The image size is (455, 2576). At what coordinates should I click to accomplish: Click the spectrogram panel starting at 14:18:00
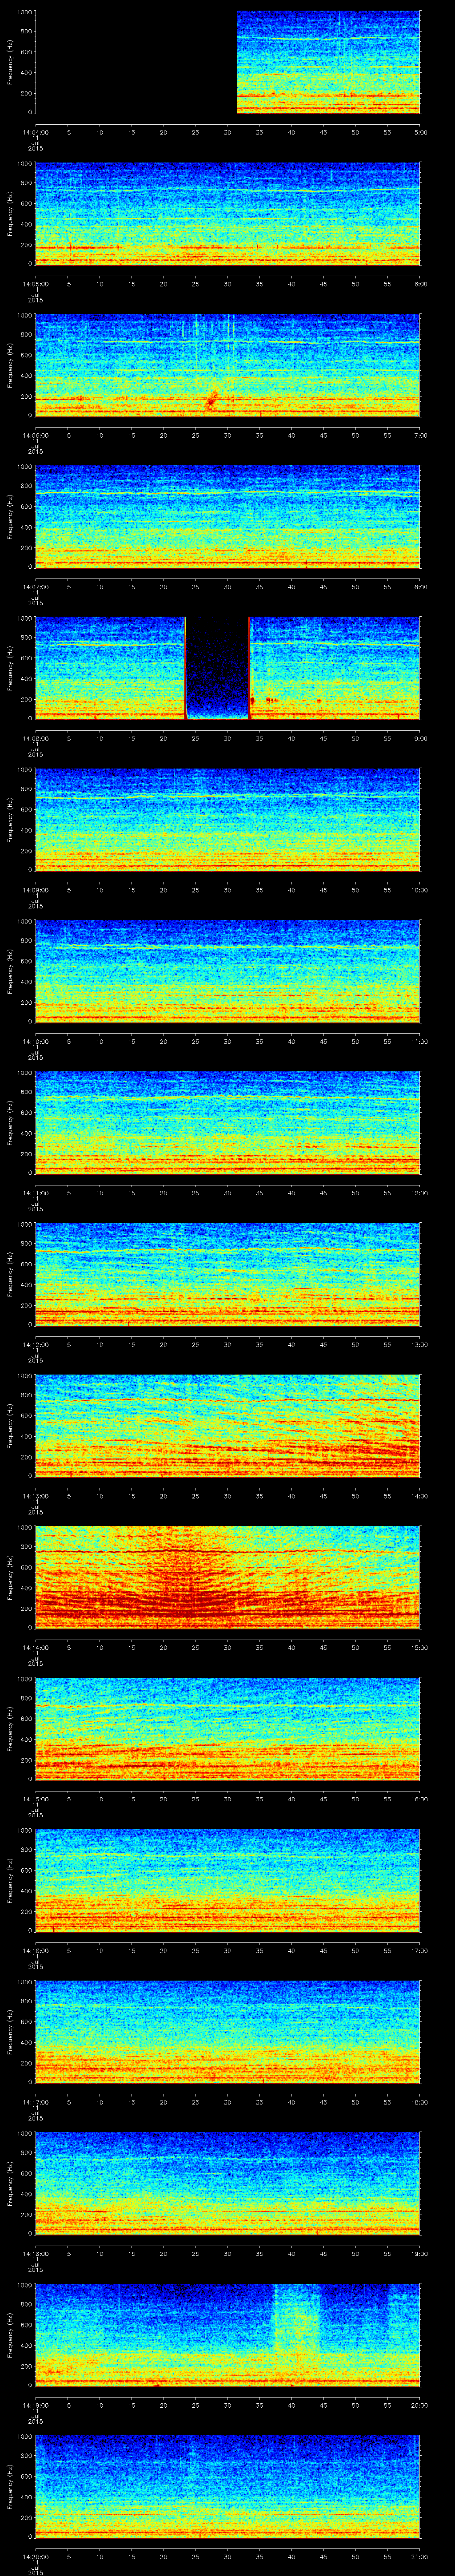coord(228,2183)
